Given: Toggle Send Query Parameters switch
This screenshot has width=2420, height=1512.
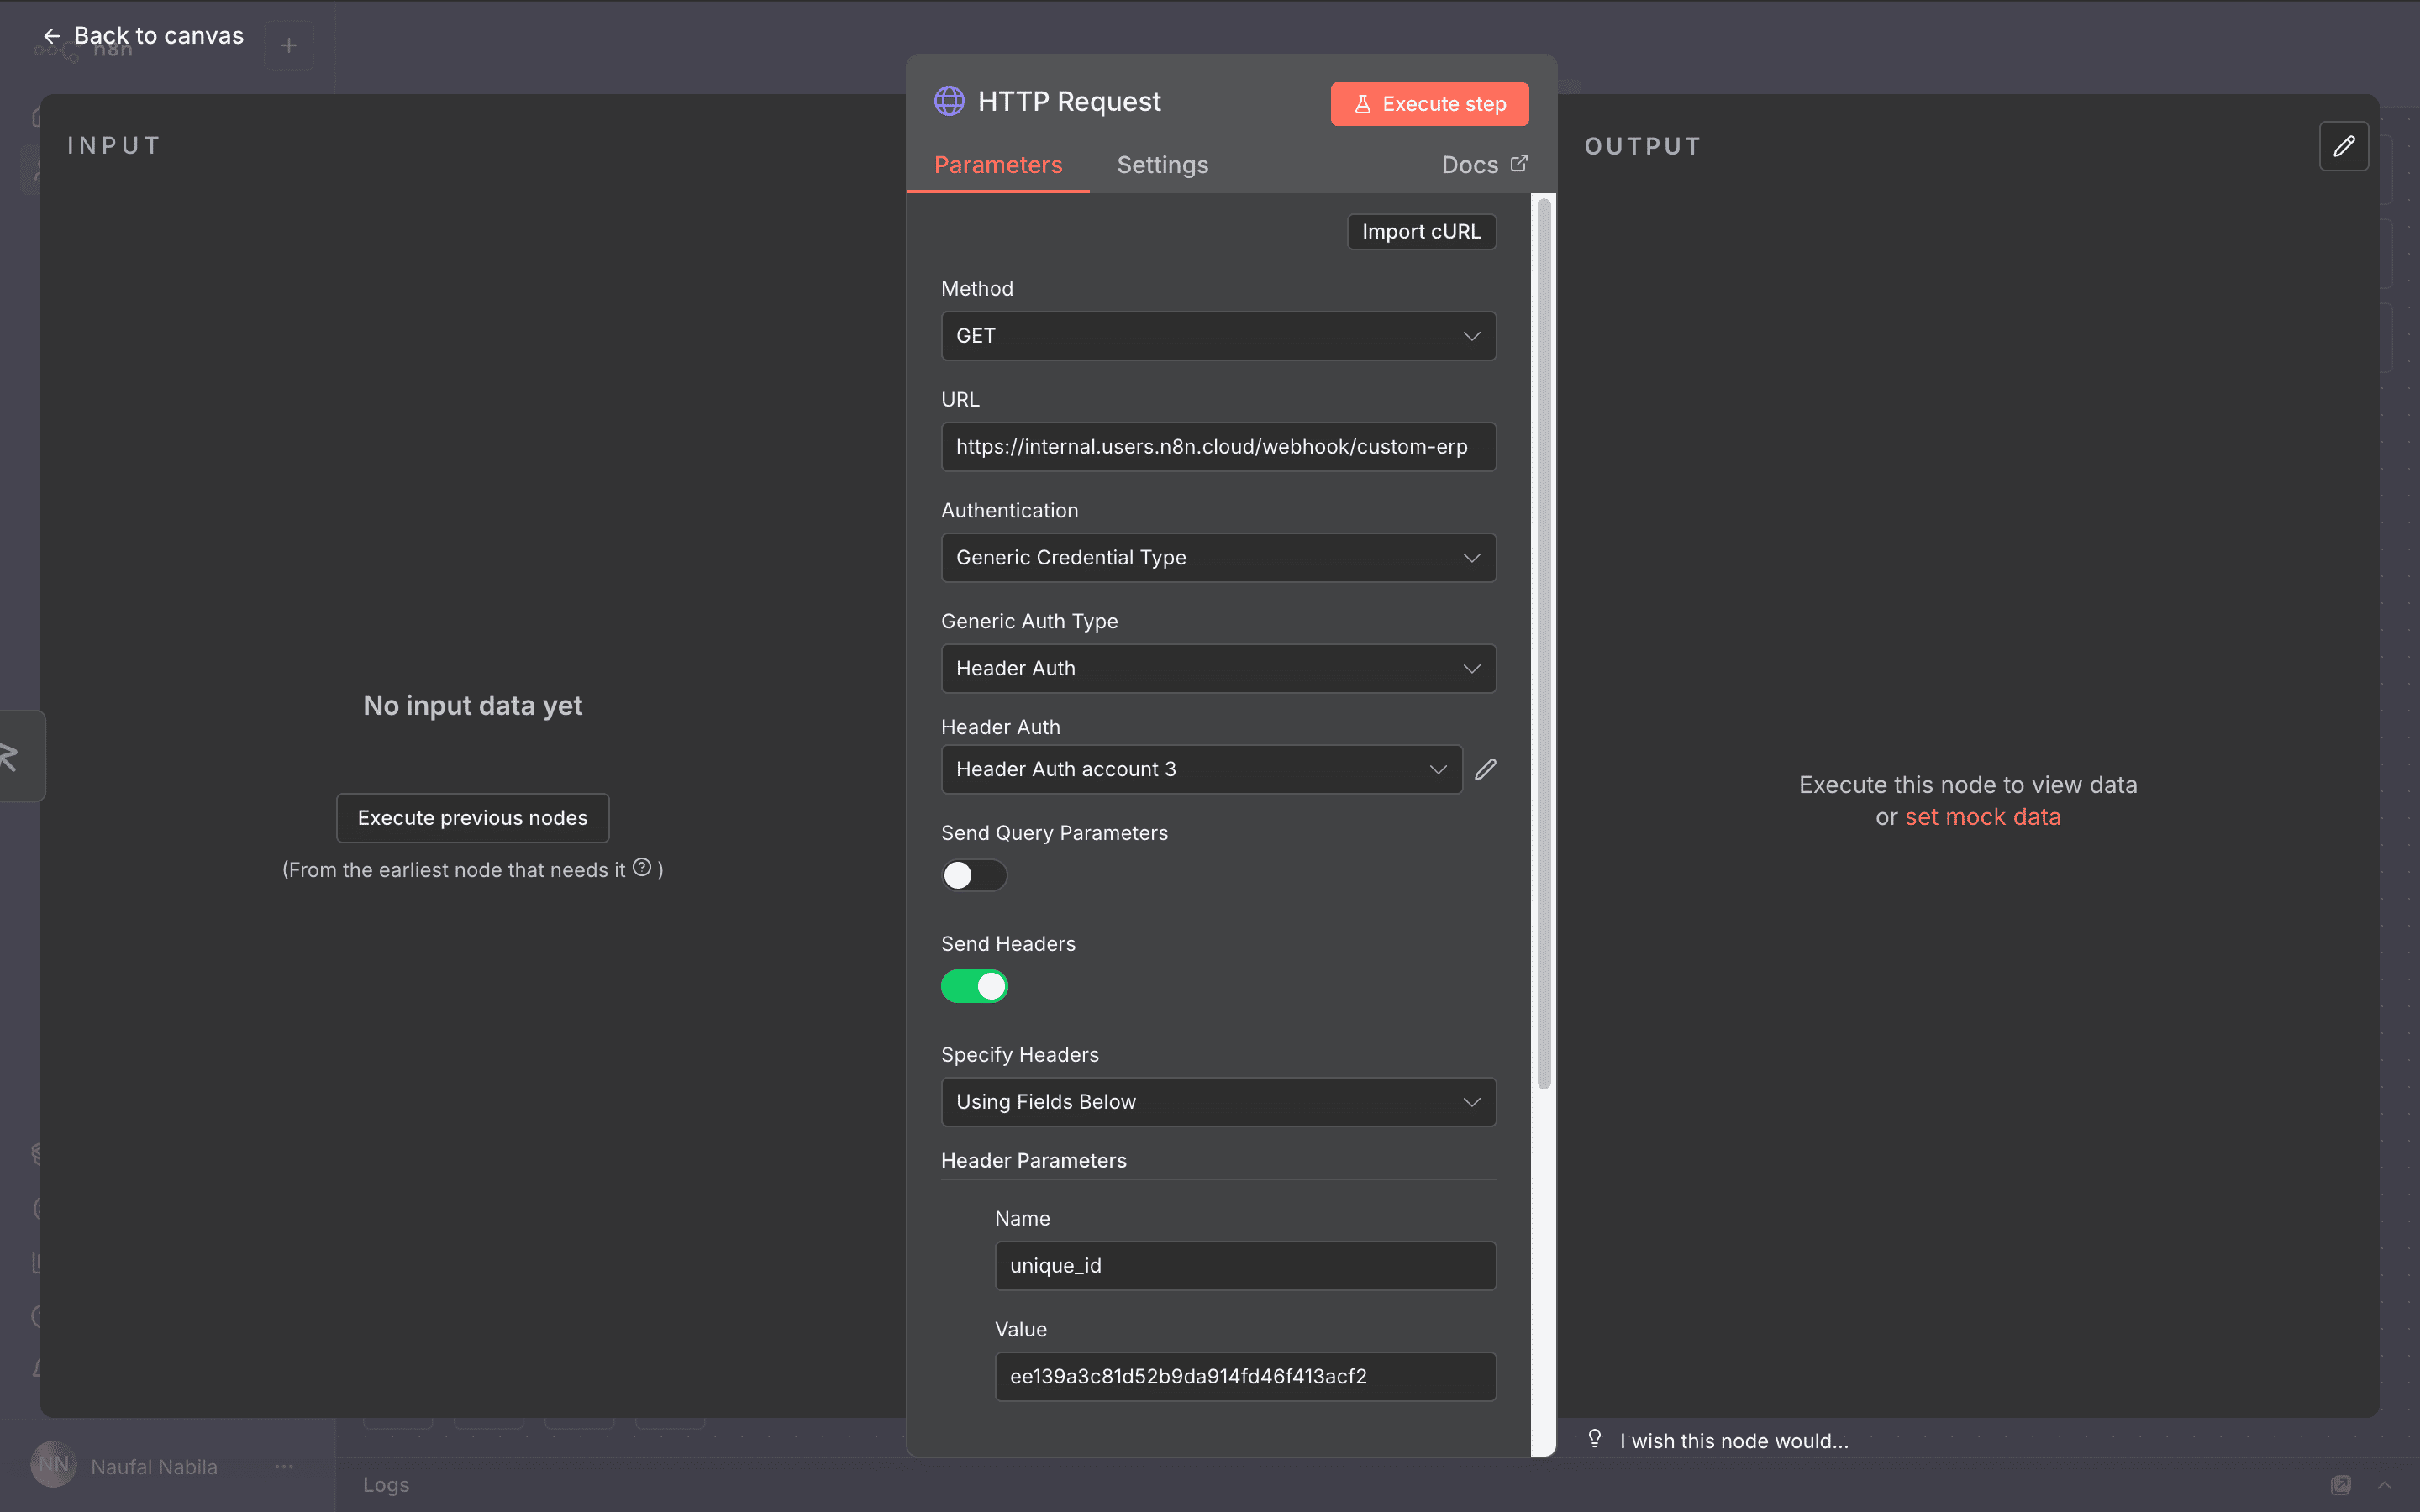Looking at the screenshot, I should point(974,875).
